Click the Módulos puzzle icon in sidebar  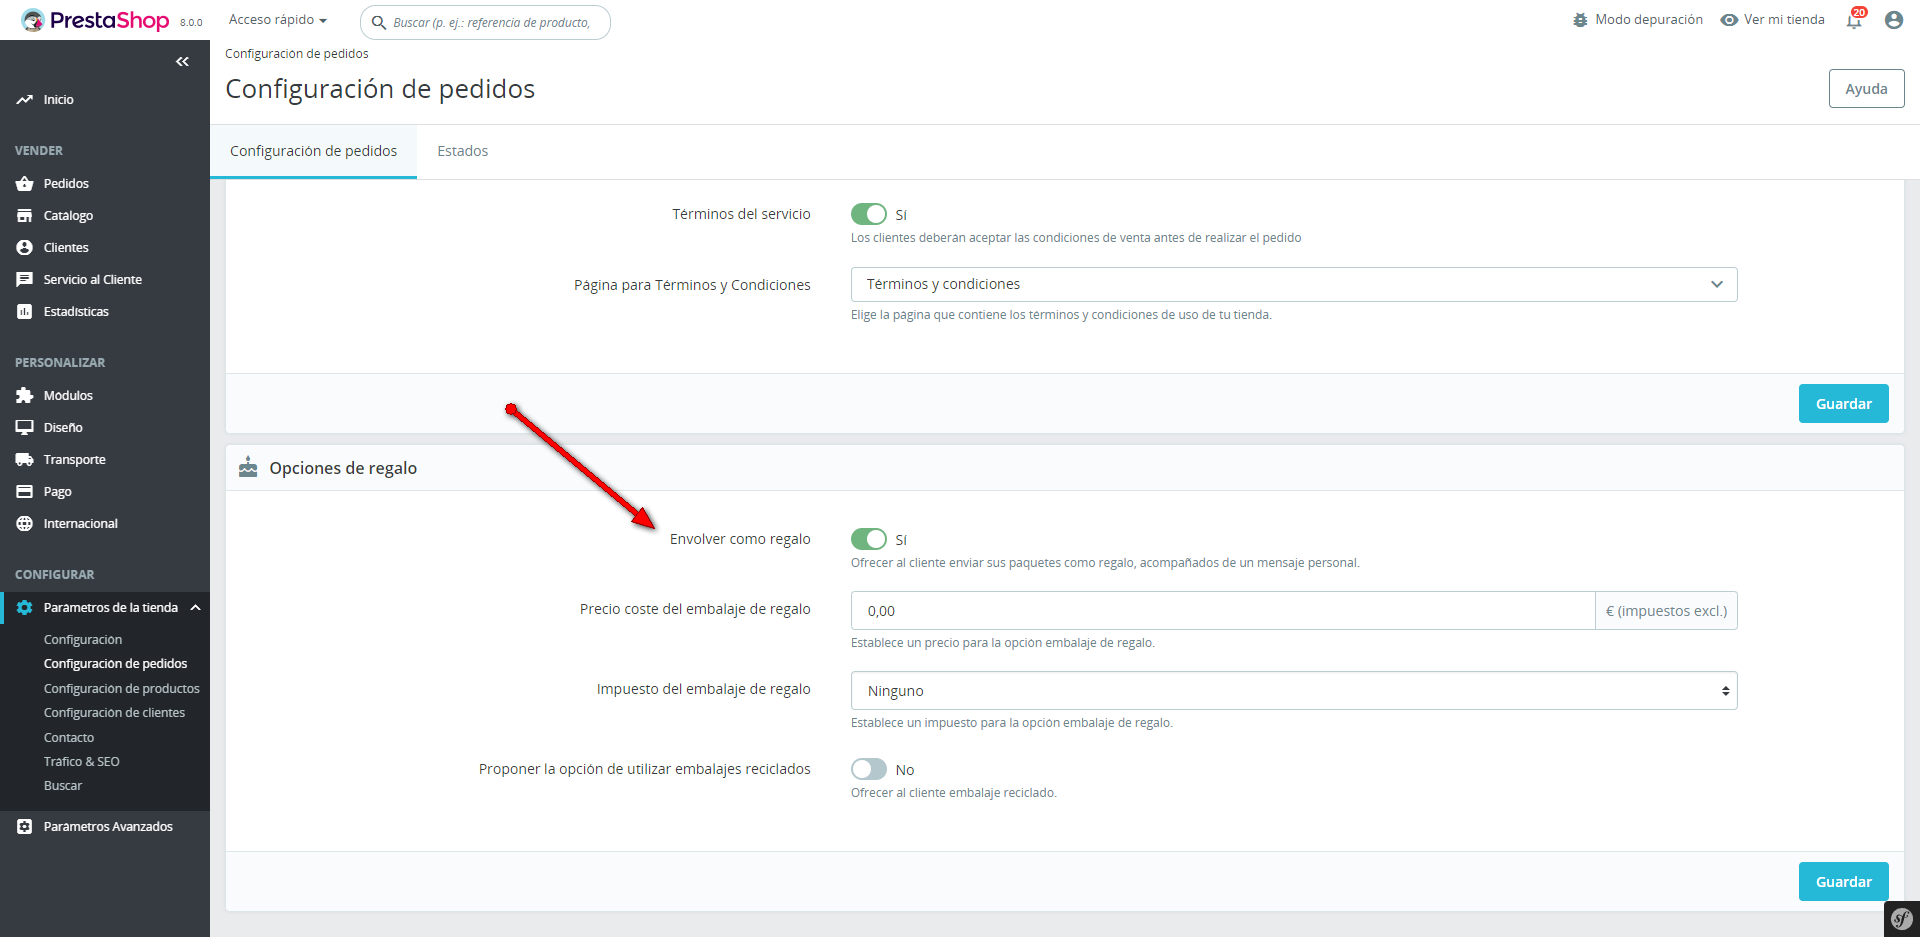tap(25, 396)
